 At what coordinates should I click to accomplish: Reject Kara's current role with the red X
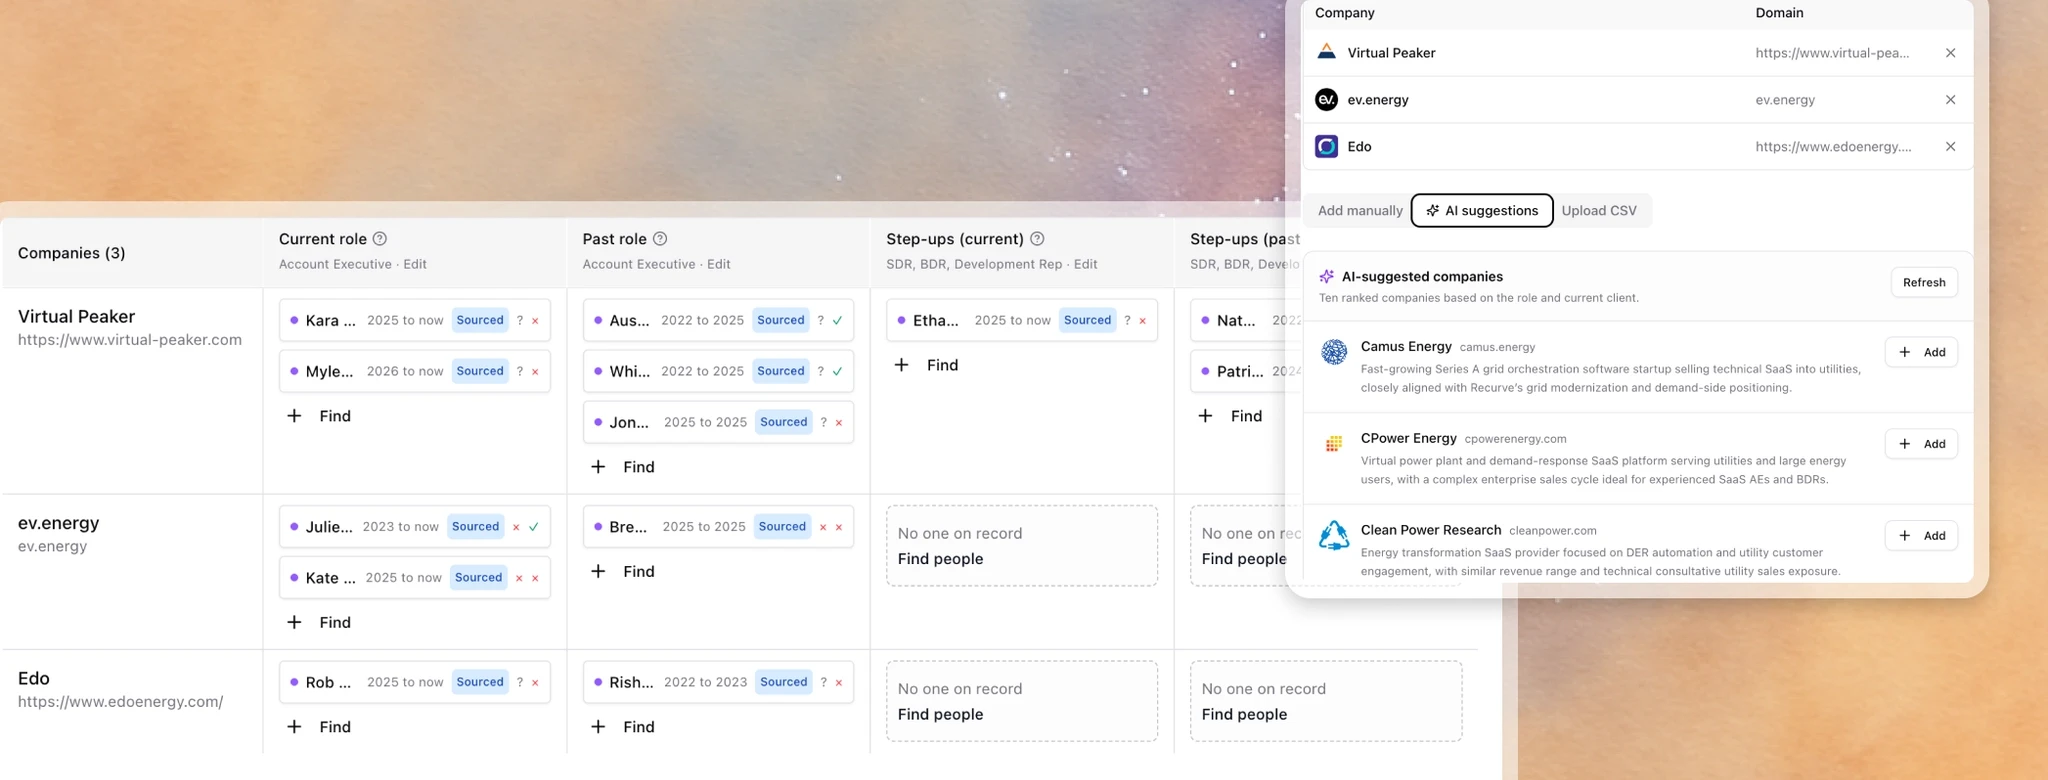tap(535, 321)
